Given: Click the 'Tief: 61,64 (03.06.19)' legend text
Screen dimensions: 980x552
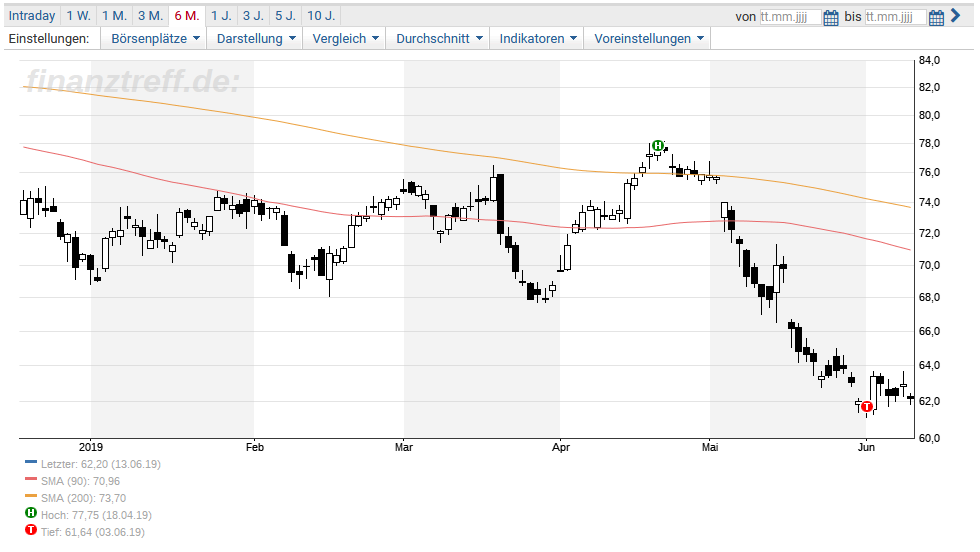Looking at the screenshot, I should point(93,532).
